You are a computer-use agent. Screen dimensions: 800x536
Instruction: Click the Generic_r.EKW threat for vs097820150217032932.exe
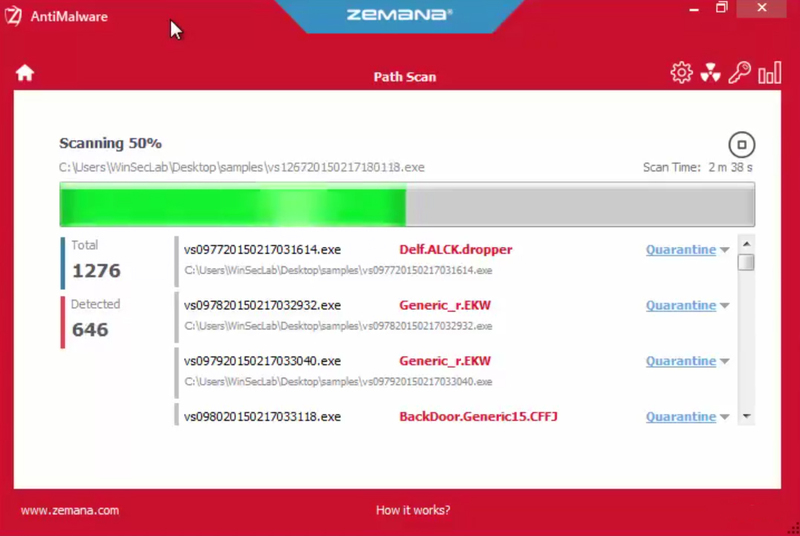(444, 305)
